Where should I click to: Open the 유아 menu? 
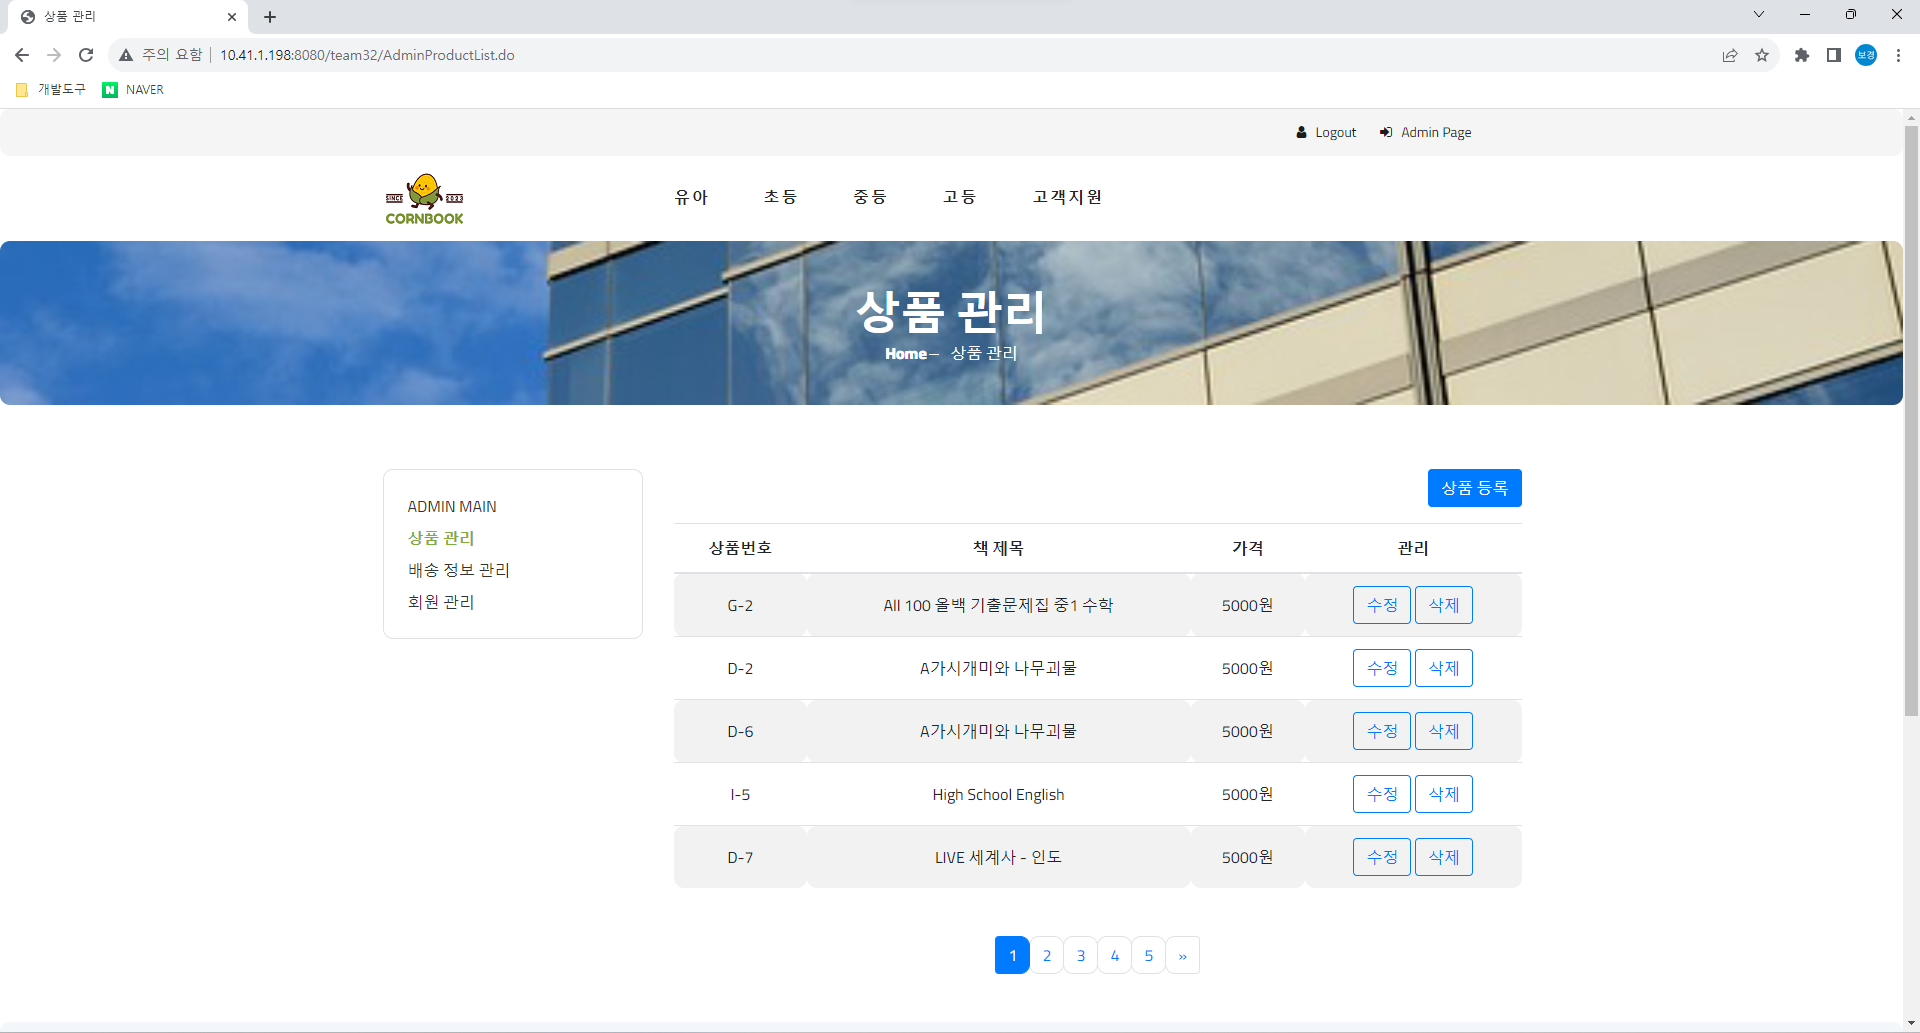point(691,197)
